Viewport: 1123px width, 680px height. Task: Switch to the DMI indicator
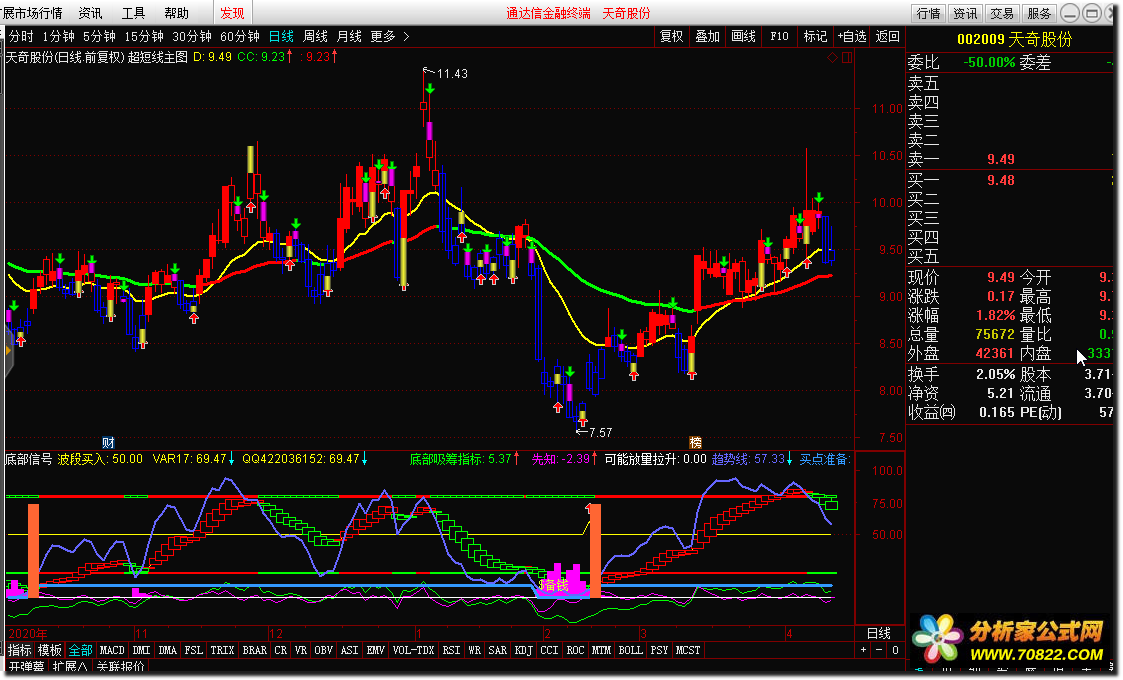point(141,650)
